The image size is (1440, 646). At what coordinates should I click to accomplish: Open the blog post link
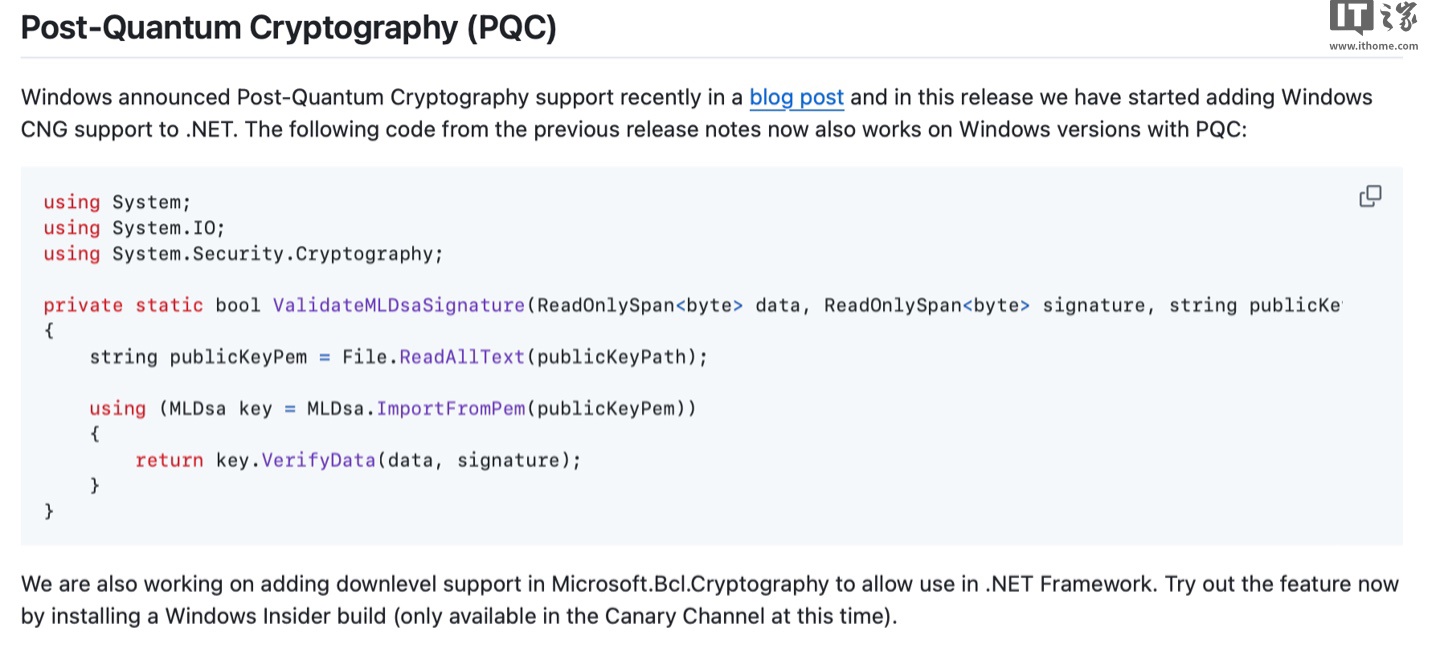coord(796,98)
